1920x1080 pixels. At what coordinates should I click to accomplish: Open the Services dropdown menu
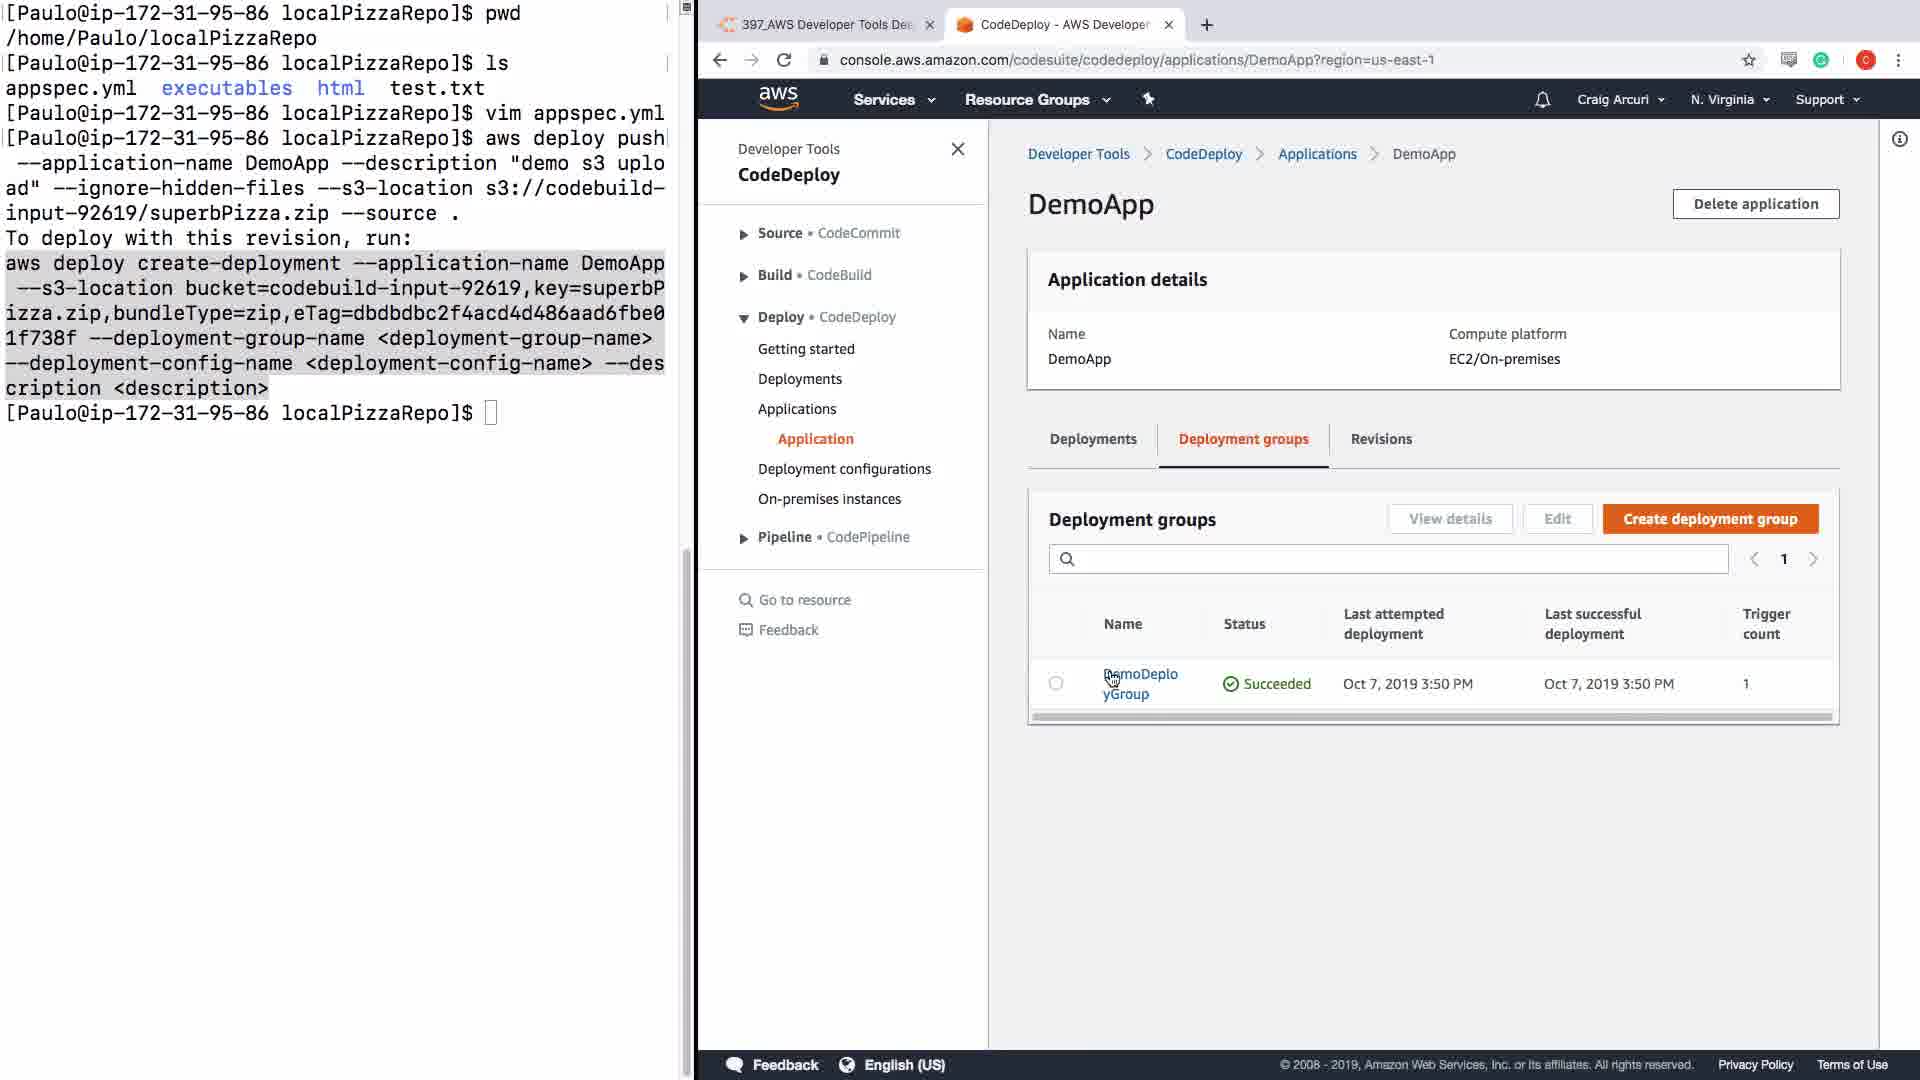893,99
